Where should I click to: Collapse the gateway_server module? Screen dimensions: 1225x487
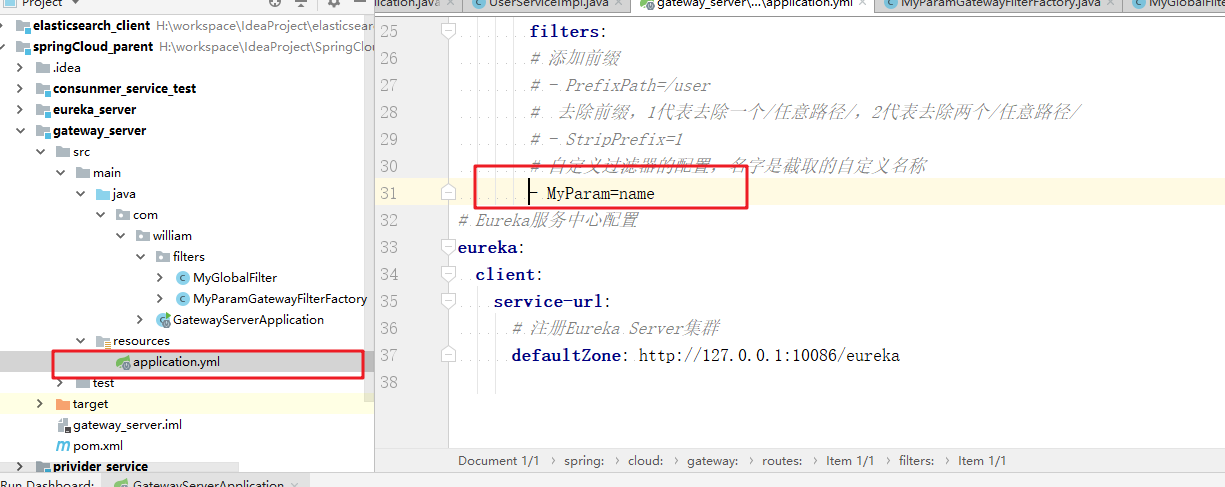pyautogui.click(x=20, y=130)
